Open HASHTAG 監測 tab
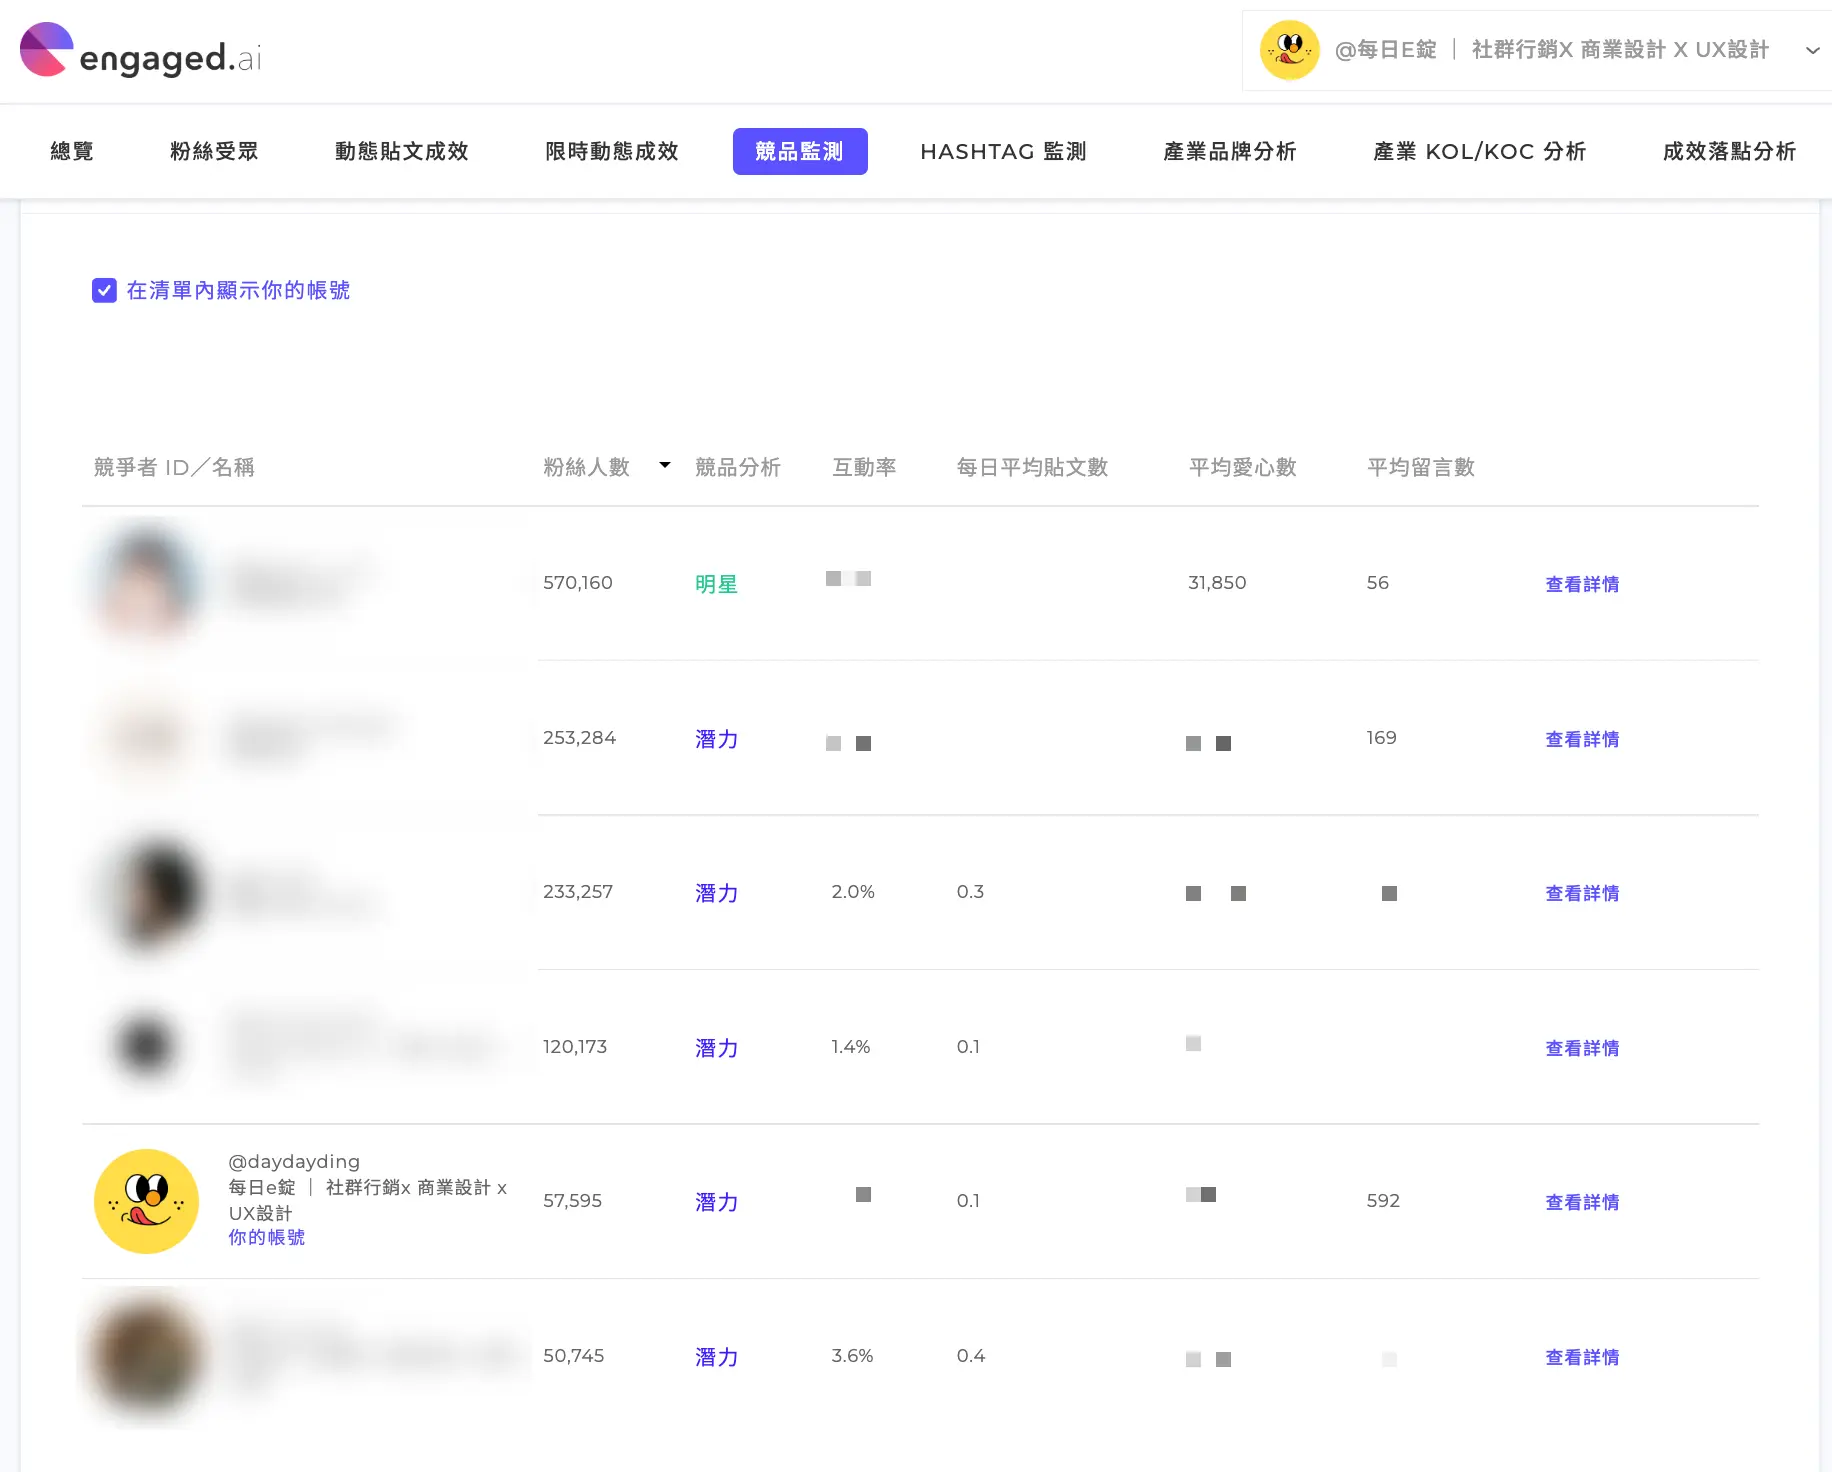1832x1472 pixels. click(x=1003, y=151)
